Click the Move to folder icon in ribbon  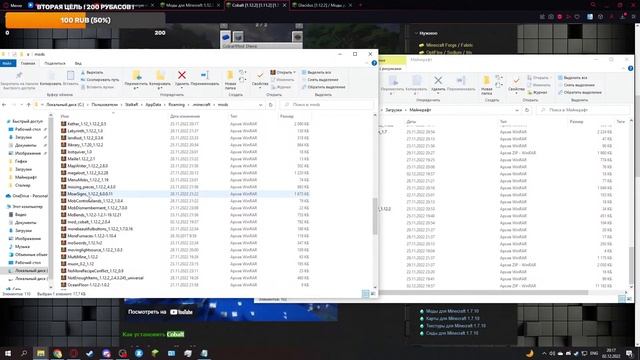coord(136,75)
